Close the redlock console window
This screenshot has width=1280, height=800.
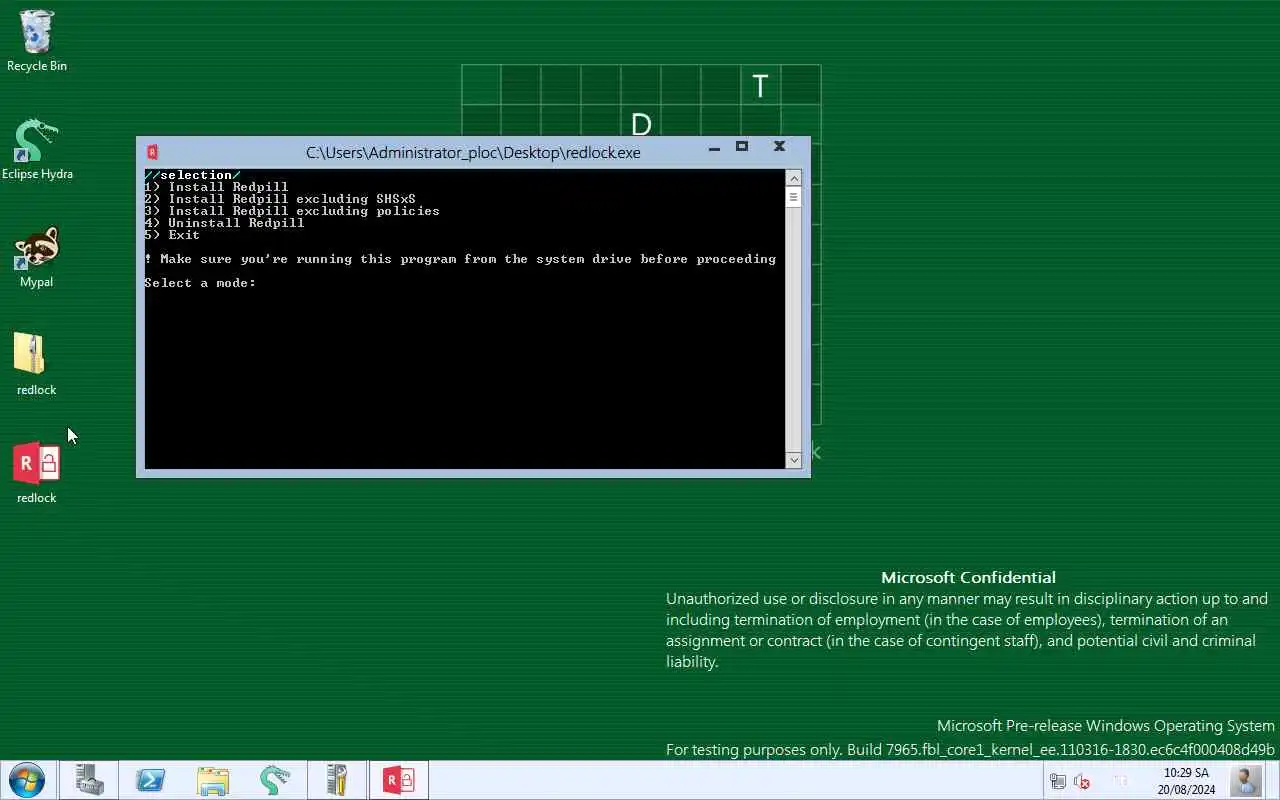click(x=779, y=147)
